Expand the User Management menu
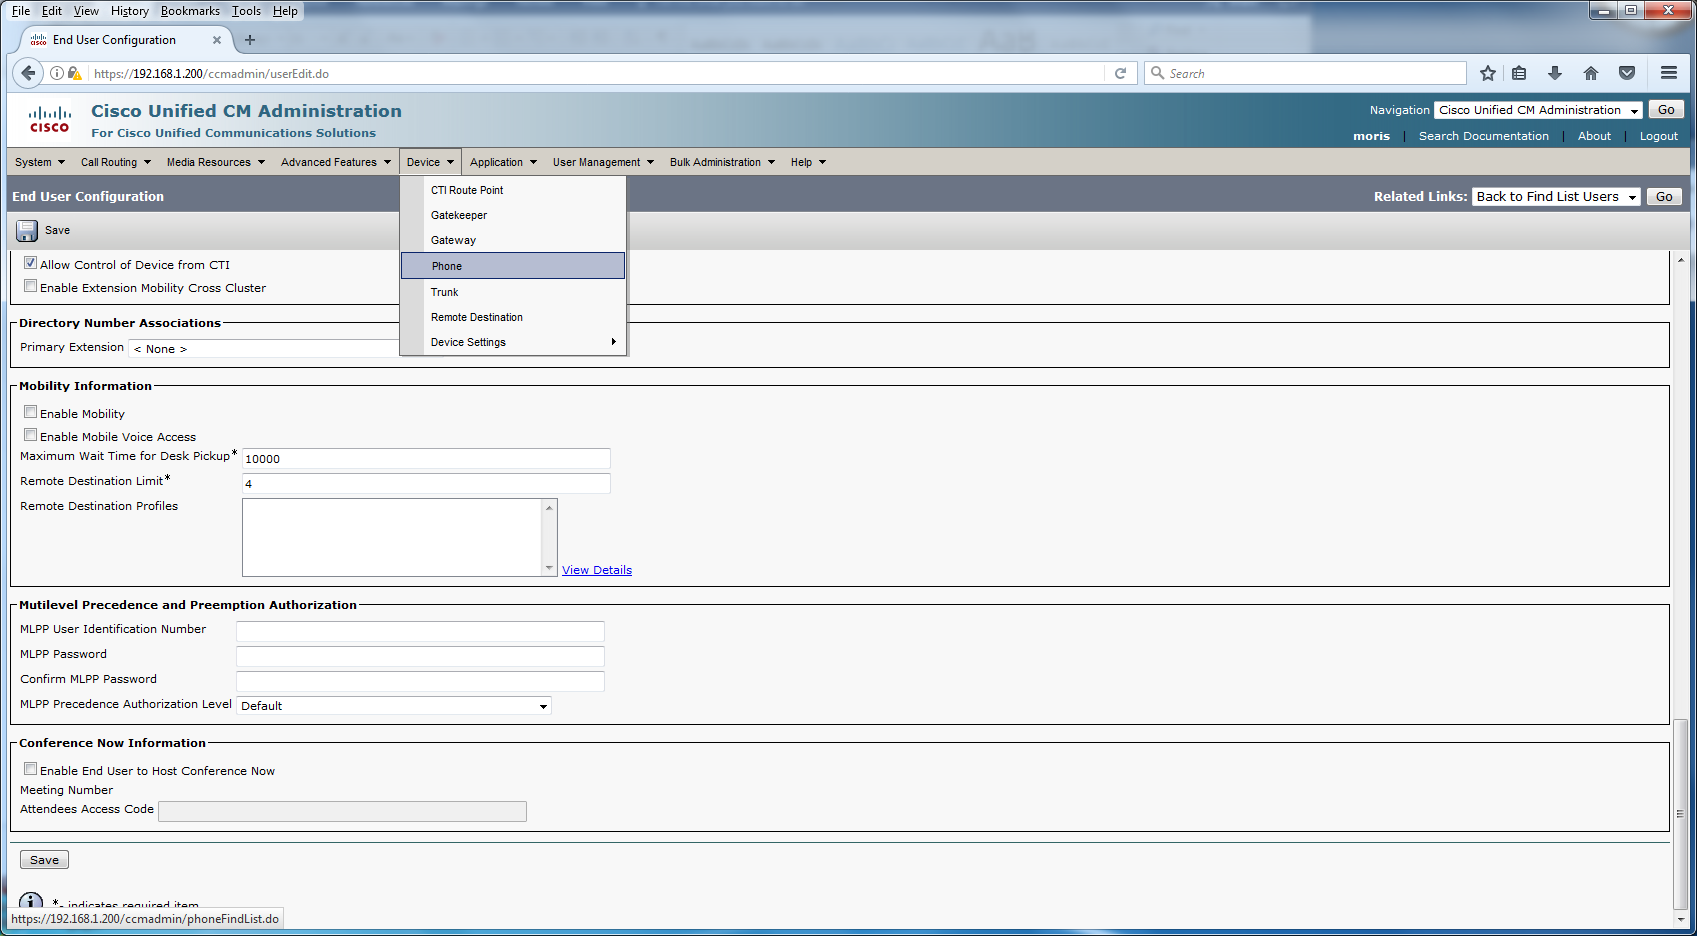The height and width of the screenshot is (936, 1697). tap(603, 162)
